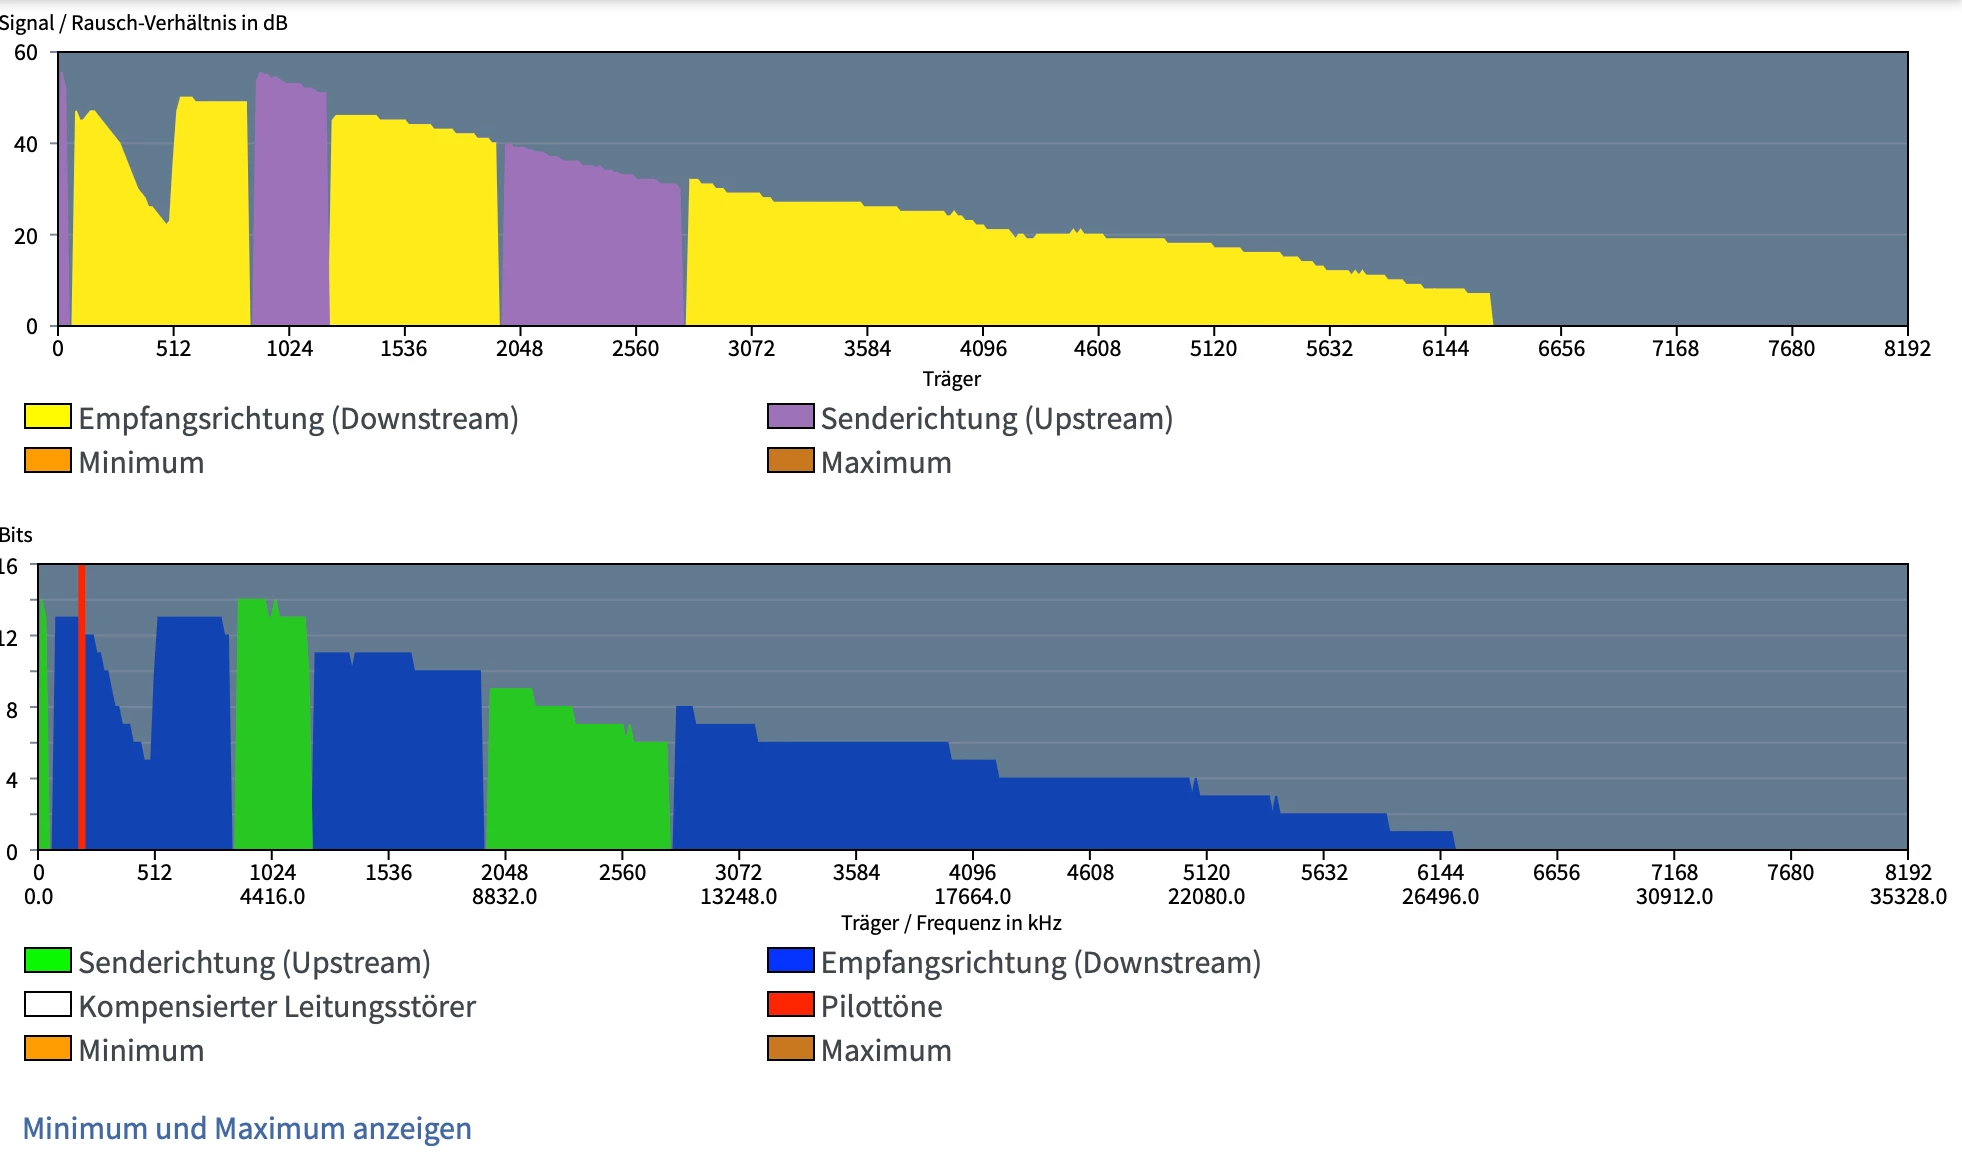The image size is (1962, 1156).
Task: Click brown Maximum swatch under SNR chart
Action: pyautogui.click(x=790, y=461)
